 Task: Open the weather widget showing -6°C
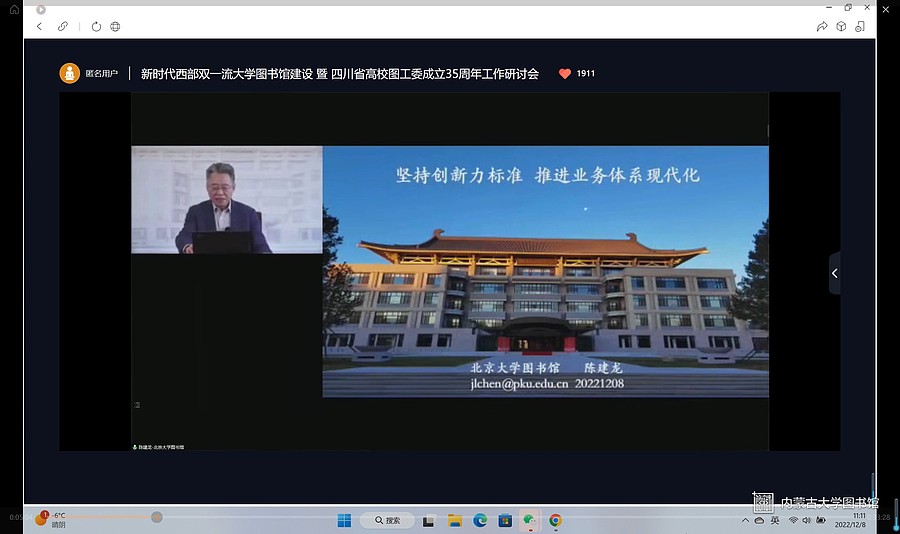click(x=51, y=519)
